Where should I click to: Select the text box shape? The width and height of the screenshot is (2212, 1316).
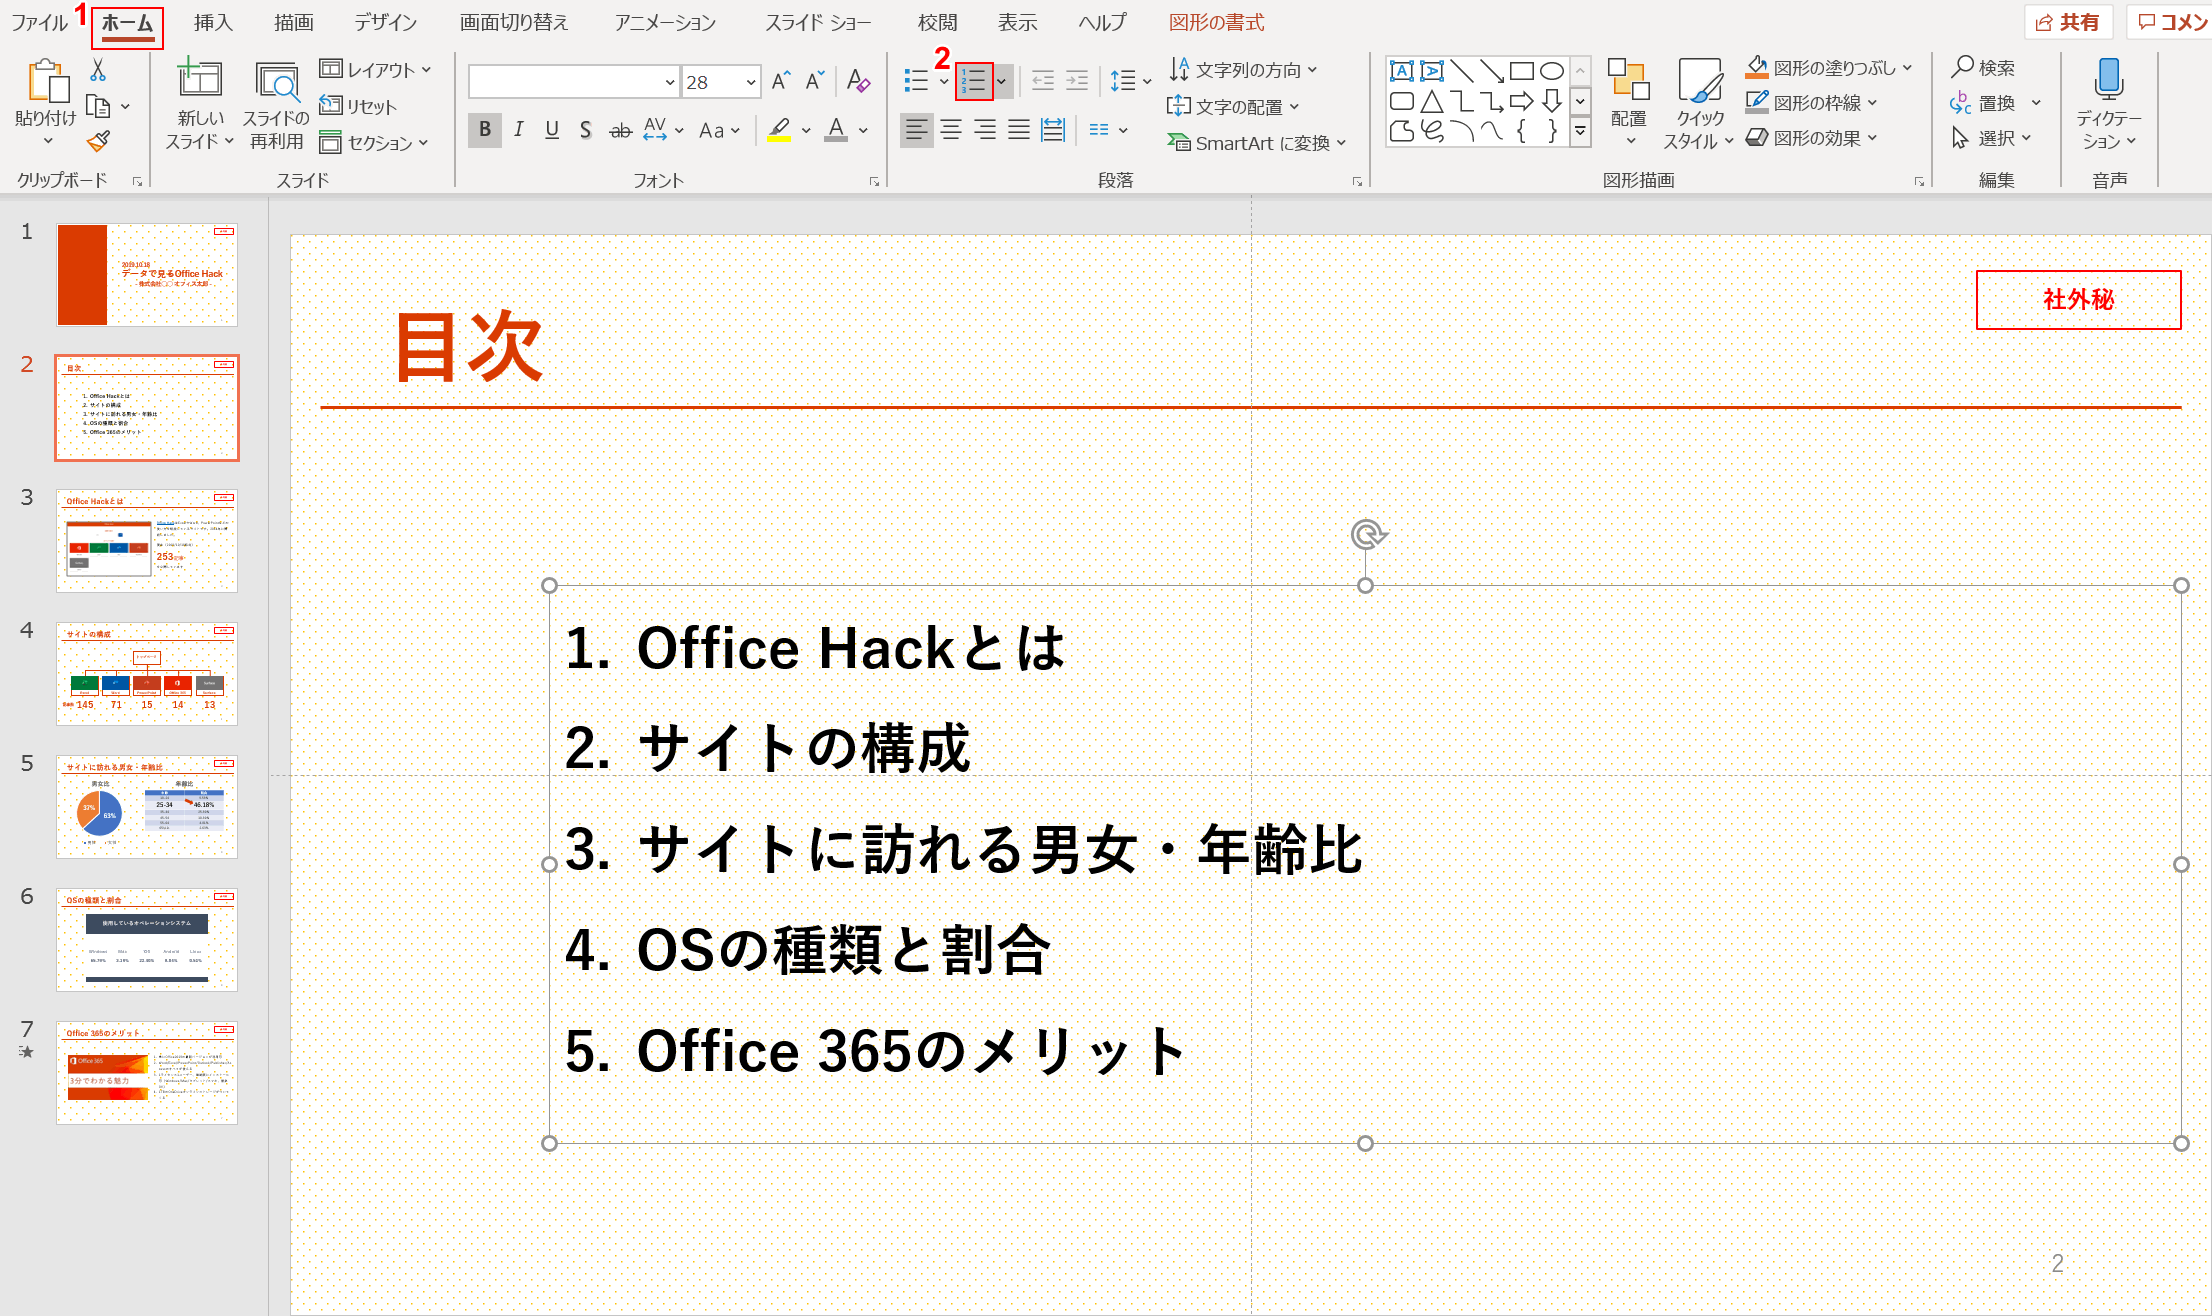tap(1402, 70)
